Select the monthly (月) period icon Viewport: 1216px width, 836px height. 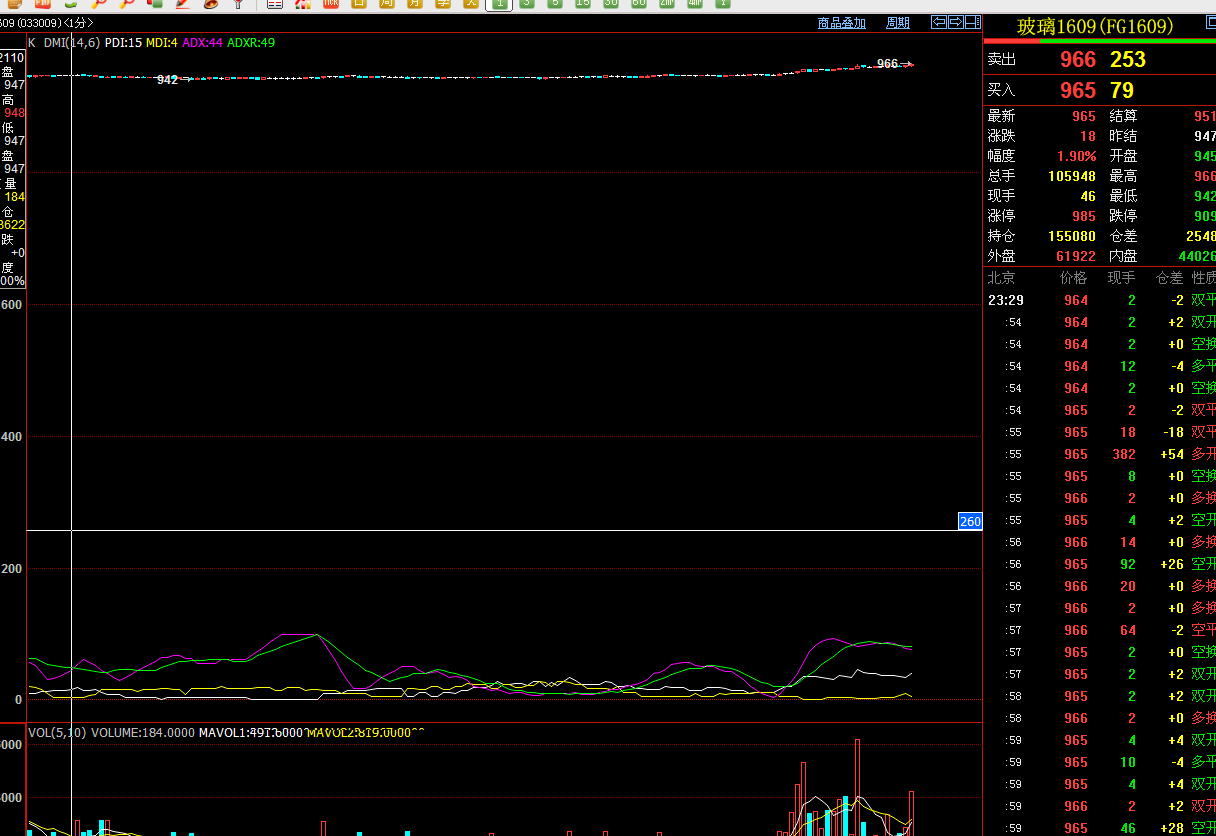pyautogui.click(x=415, y=4)
